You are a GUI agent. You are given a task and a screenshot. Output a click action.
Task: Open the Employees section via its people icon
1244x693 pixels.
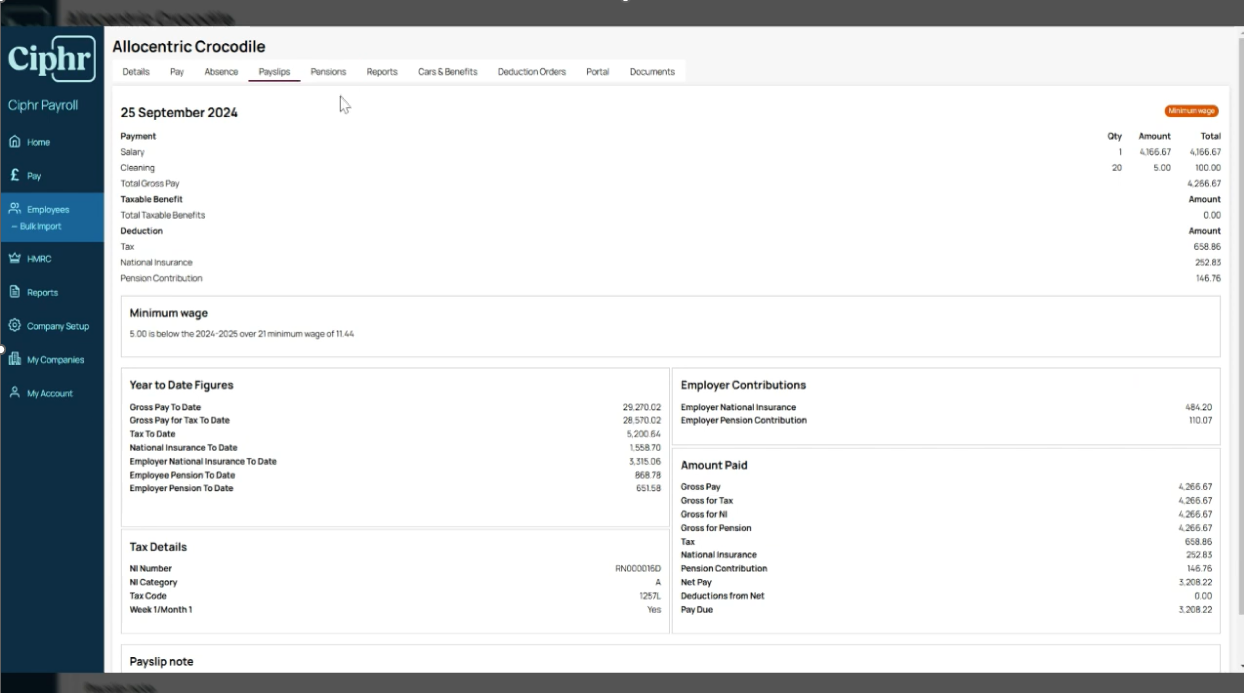14,209
